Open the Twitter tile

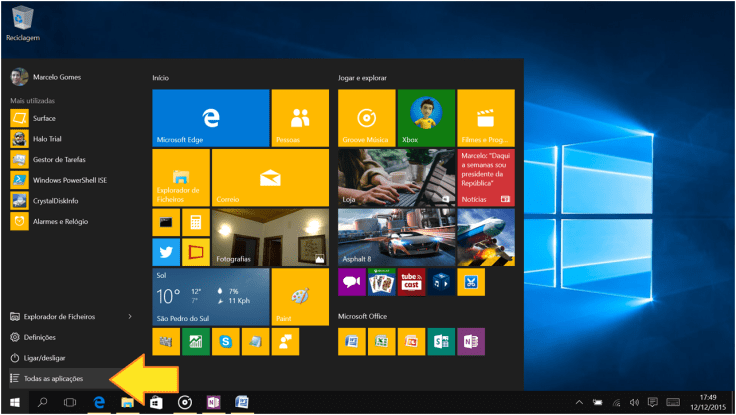(165, 251)
